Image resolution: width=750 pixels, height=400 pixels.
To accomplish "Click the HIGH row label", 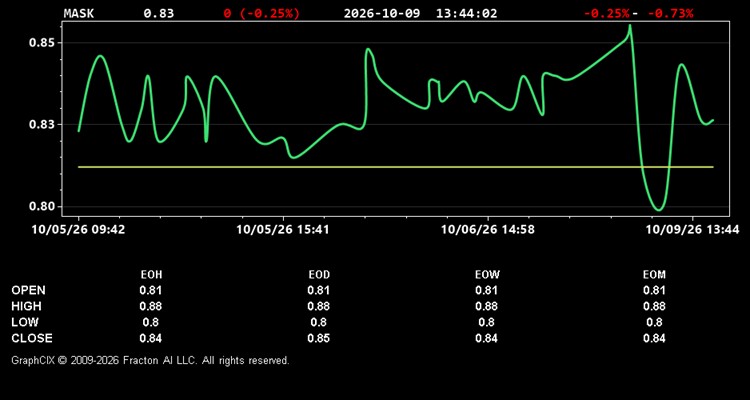I will 26,306.
